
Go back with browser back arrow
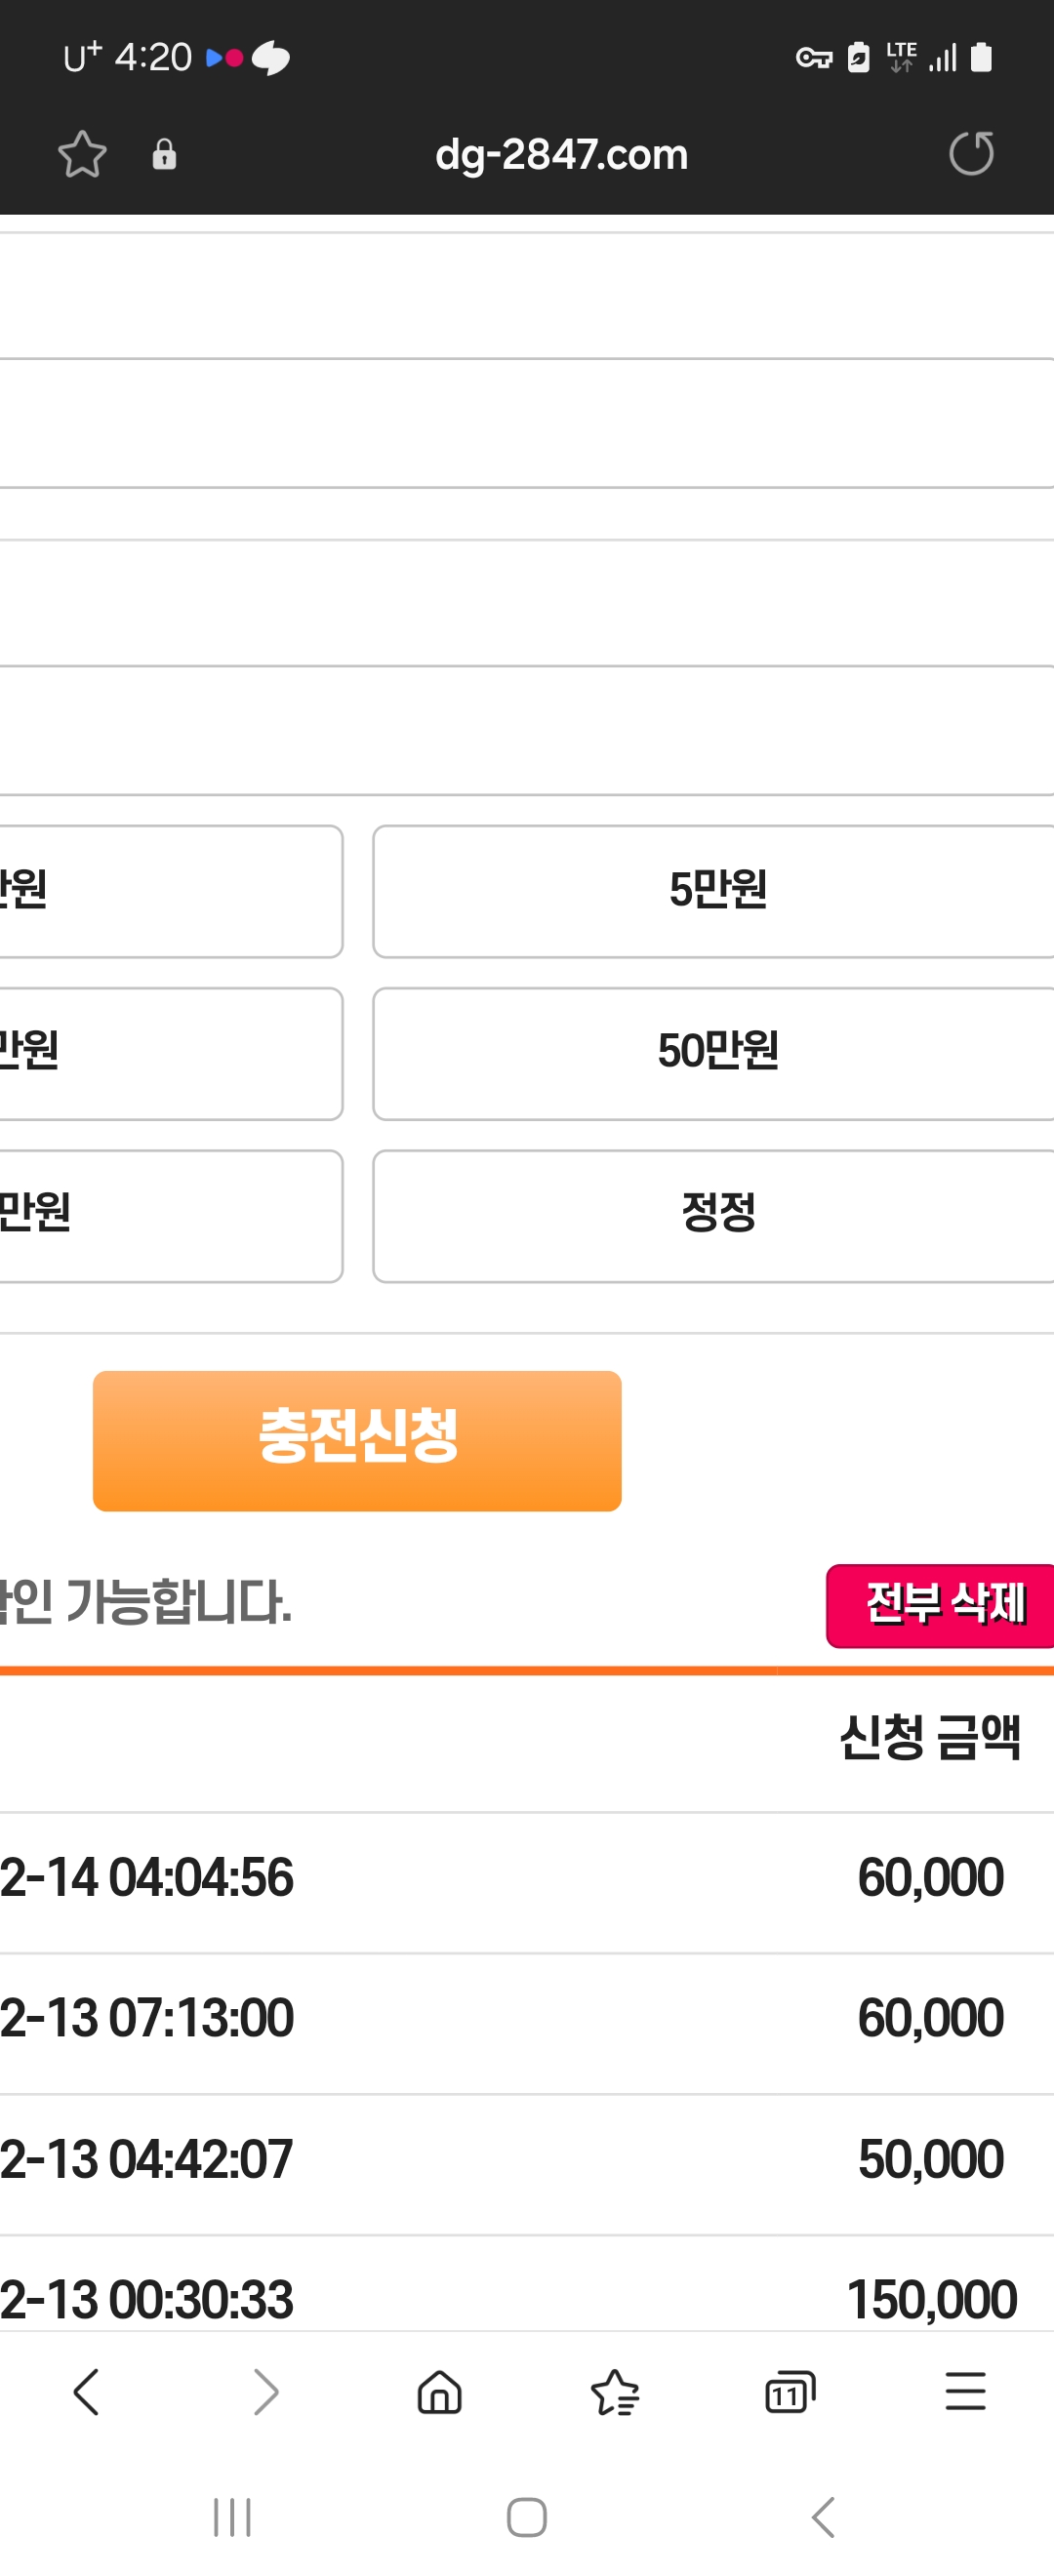pos(87,2393)
